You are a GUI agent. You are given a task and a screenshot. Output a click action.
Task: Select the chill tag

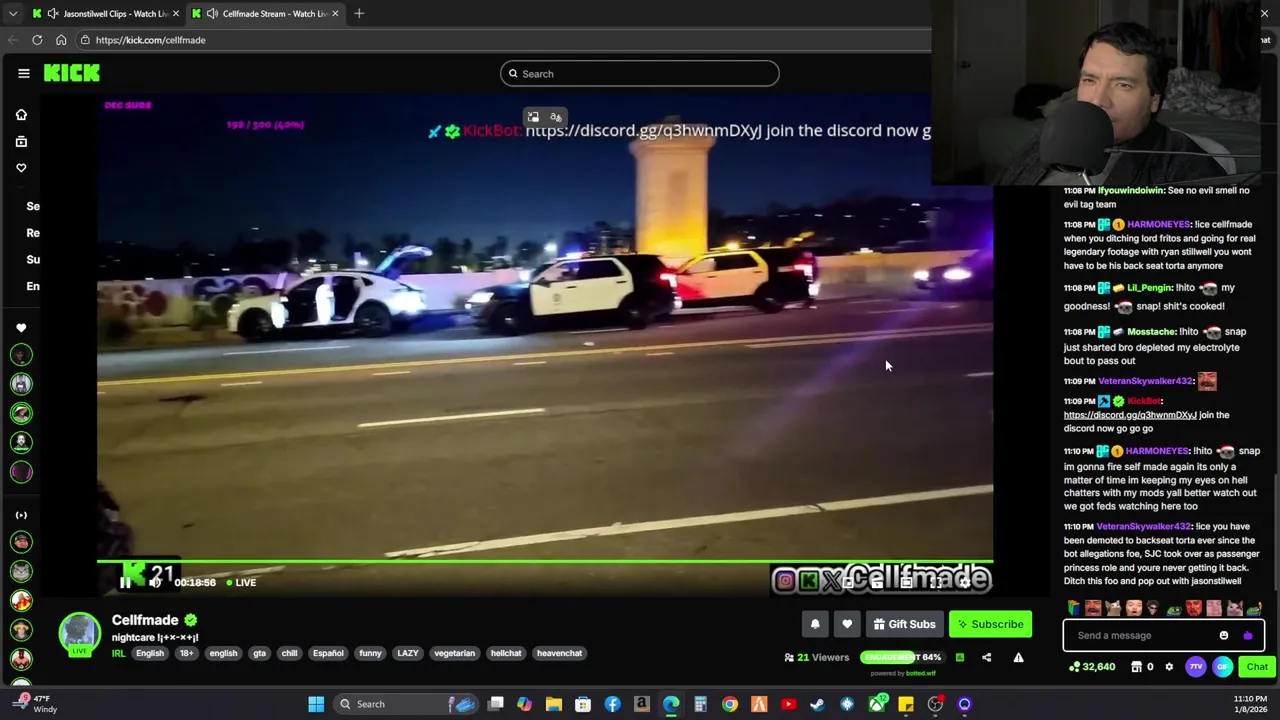289,653
